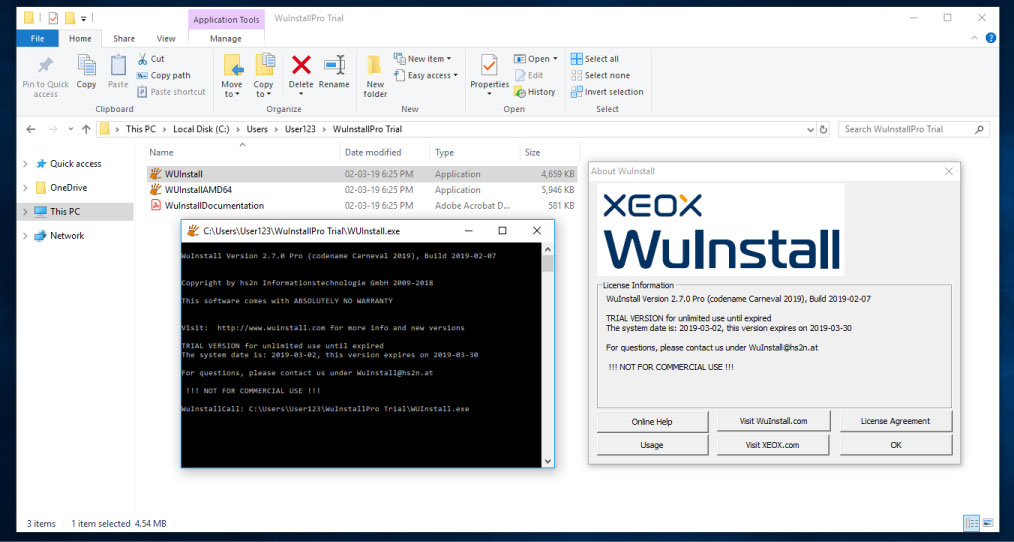Viewport: 1014px width, 542px height.
Task: Open the License Agreement button
Action: tap(896, 421)
